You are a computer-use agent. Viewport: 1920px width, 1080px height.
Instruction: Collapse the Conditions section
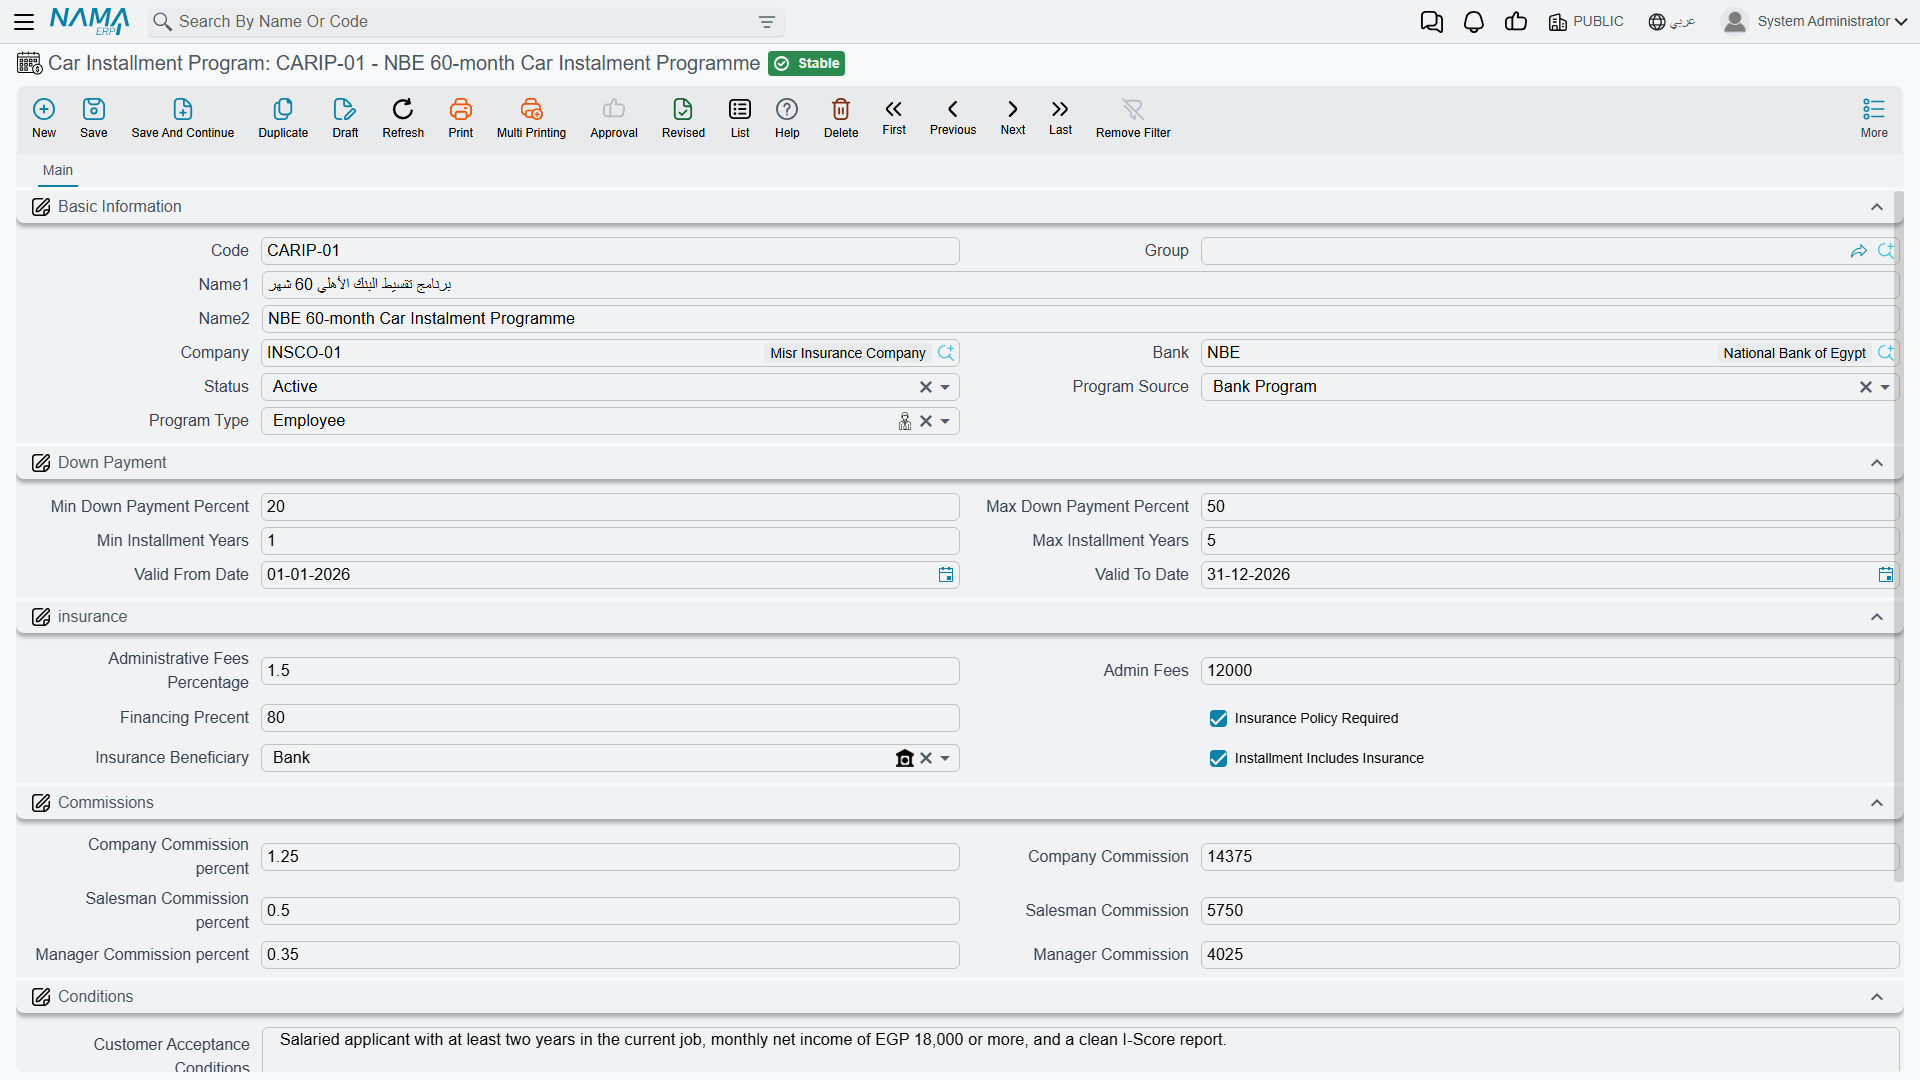(x=1877, y=997)
